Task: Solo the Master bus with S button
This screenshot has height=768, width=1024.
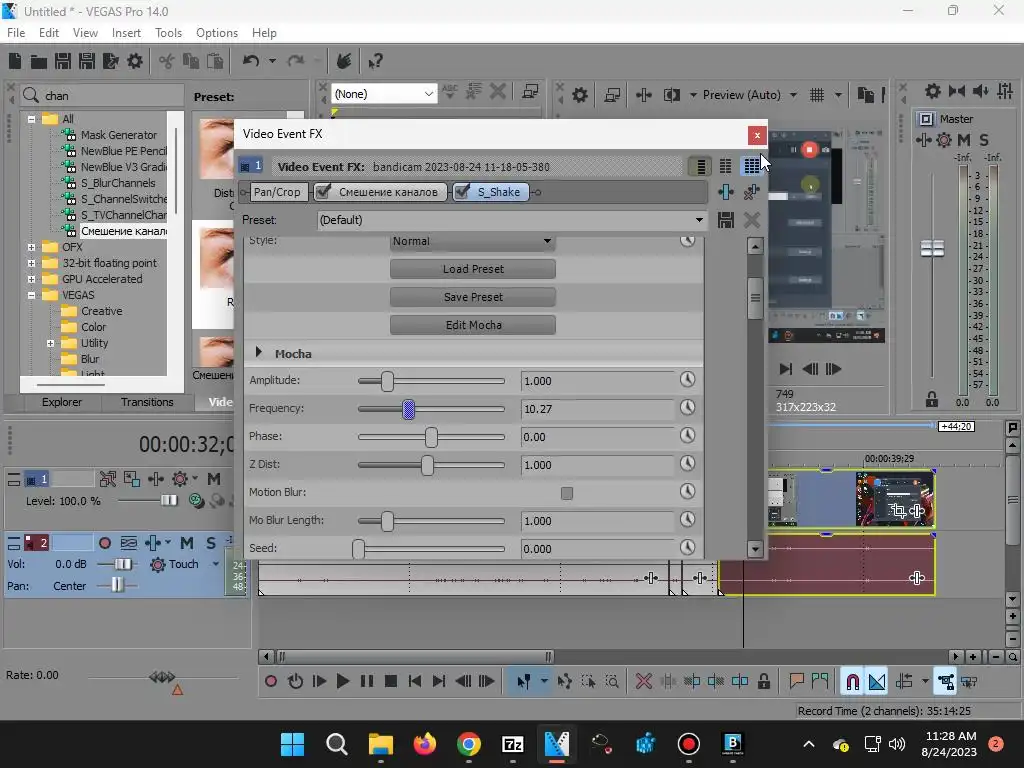Action: [984, 140]
